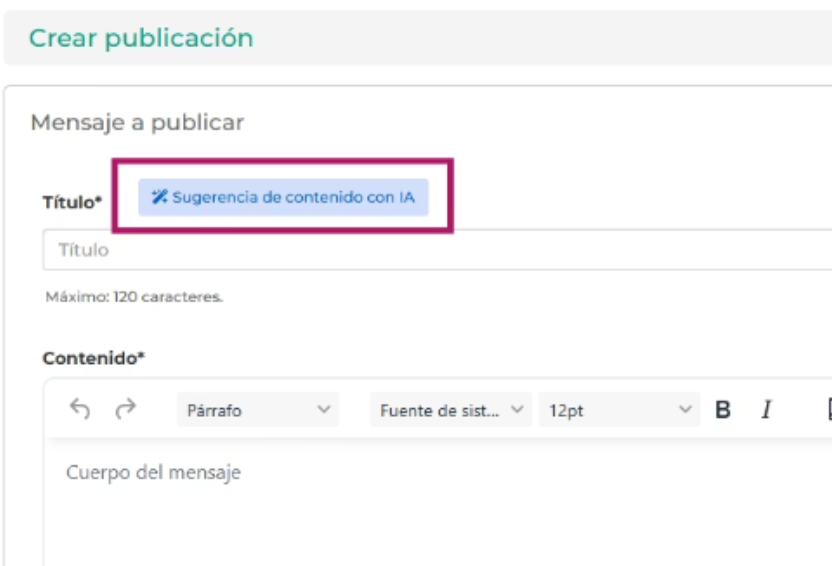Open the 12pt font size dropdown
The height and width of the screenshot is (566, 832).
click(619, 410)
